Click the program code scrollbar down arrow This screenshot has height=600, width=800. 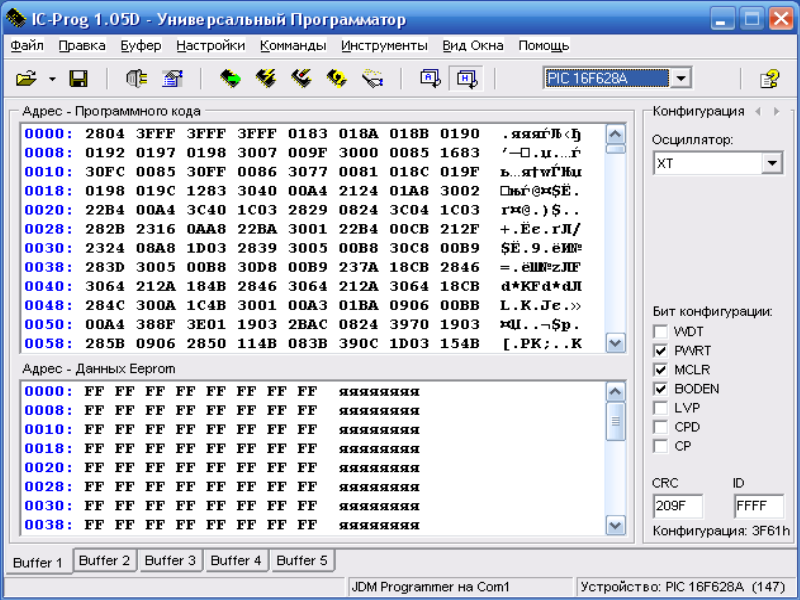615,343
